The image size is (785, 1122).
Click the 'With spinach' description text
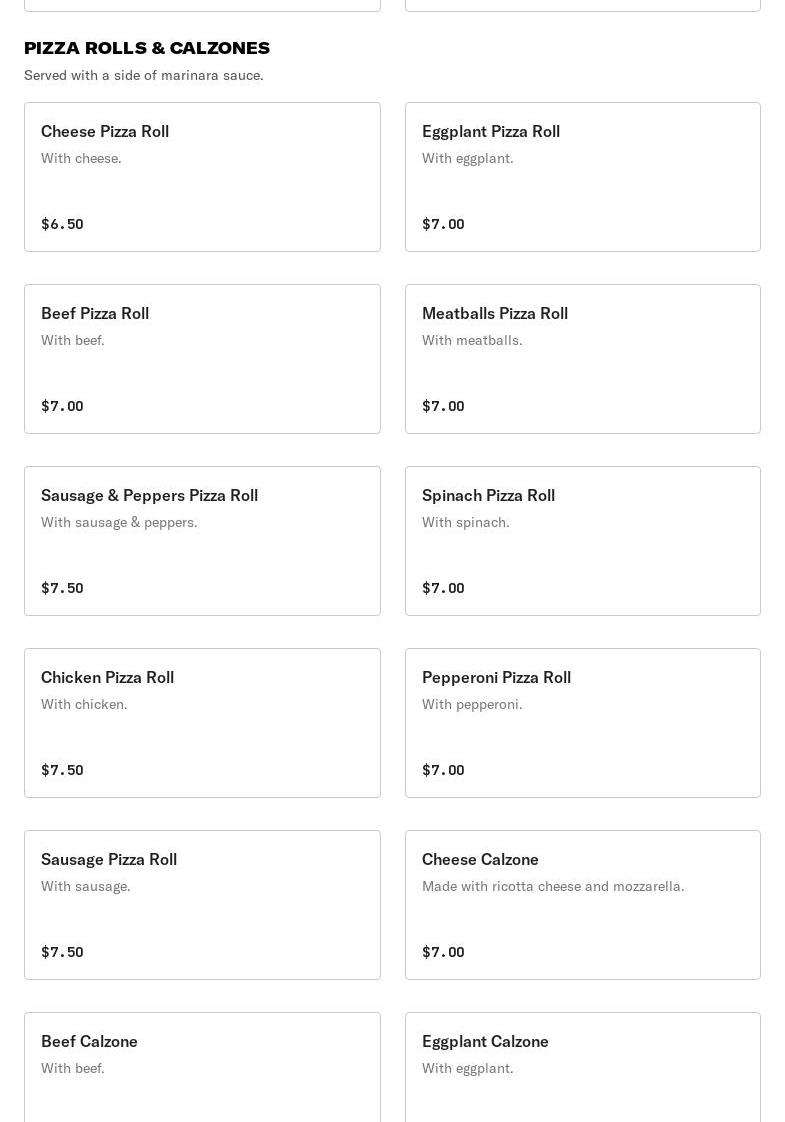pyautogui.click(x=465, y=522)
